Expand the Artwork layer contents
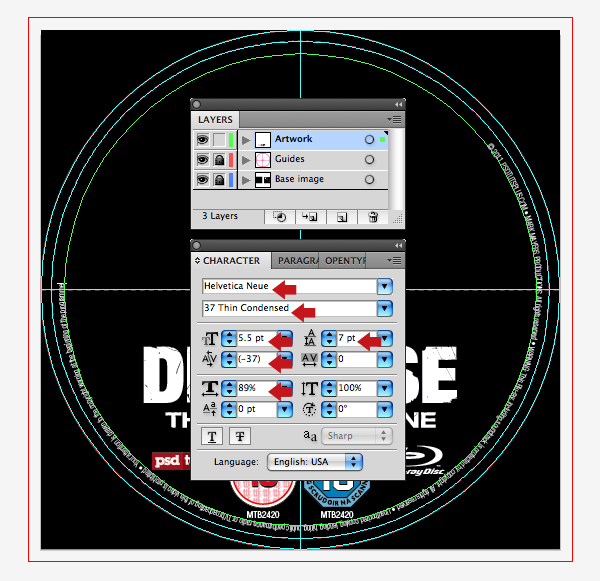The height and width of the screenshot is (581, 600). click(246, 140)
